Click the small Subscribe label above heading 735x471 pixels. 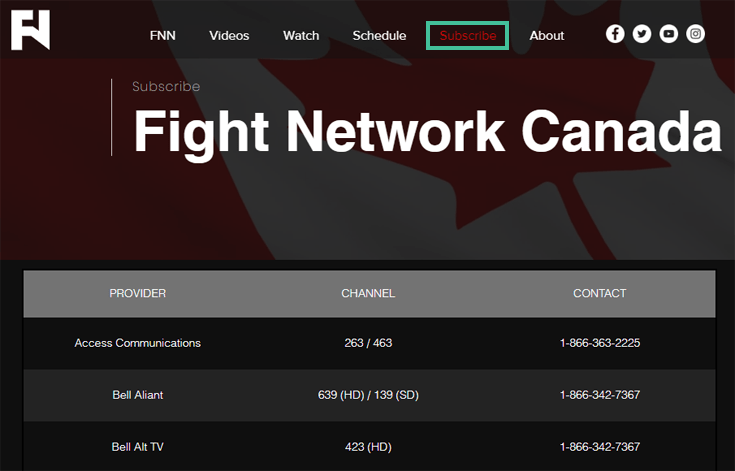166,87
